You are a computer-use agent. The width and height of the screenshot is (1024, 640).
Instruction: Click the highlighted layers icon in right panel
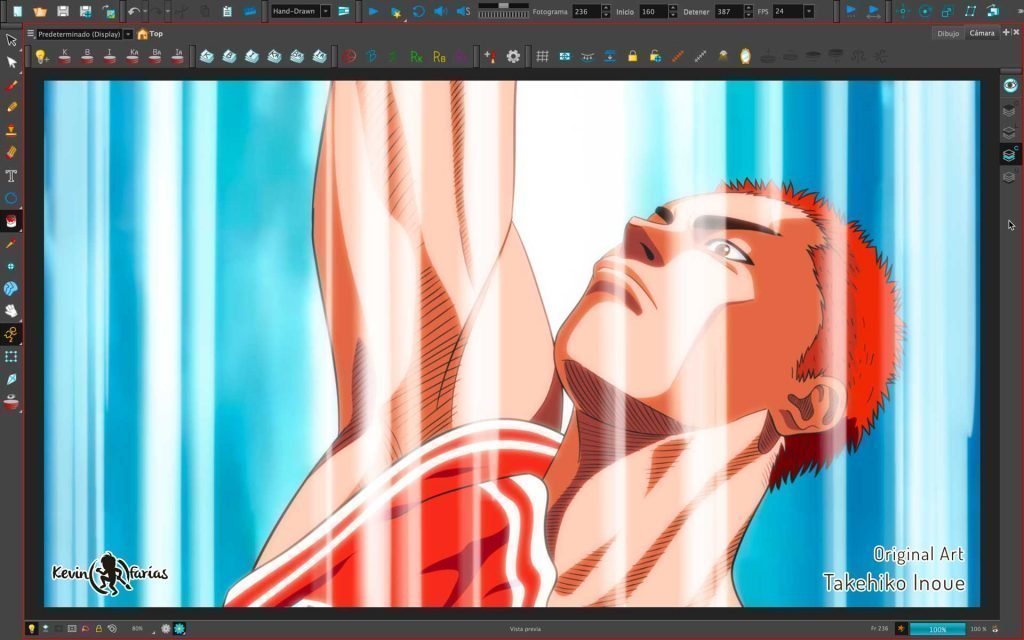[1010, 155]
